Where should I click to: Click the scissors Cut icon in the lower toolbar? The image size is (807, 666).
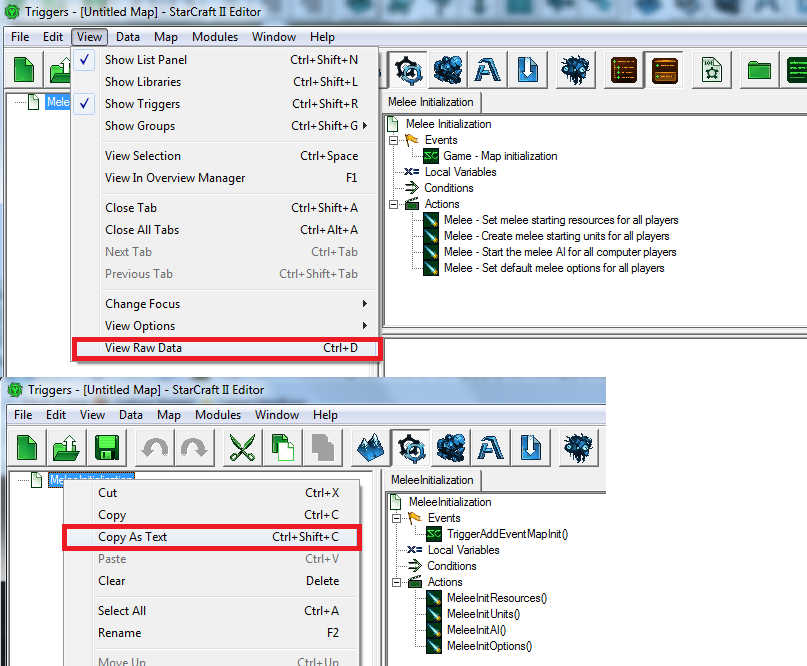pyautogui.click(x=242, y=447)
